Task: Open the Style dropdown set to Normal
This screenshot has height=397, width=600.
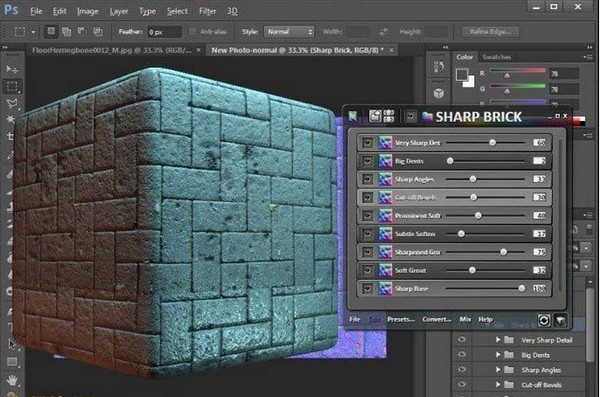Action: click(x=289, y=32)
